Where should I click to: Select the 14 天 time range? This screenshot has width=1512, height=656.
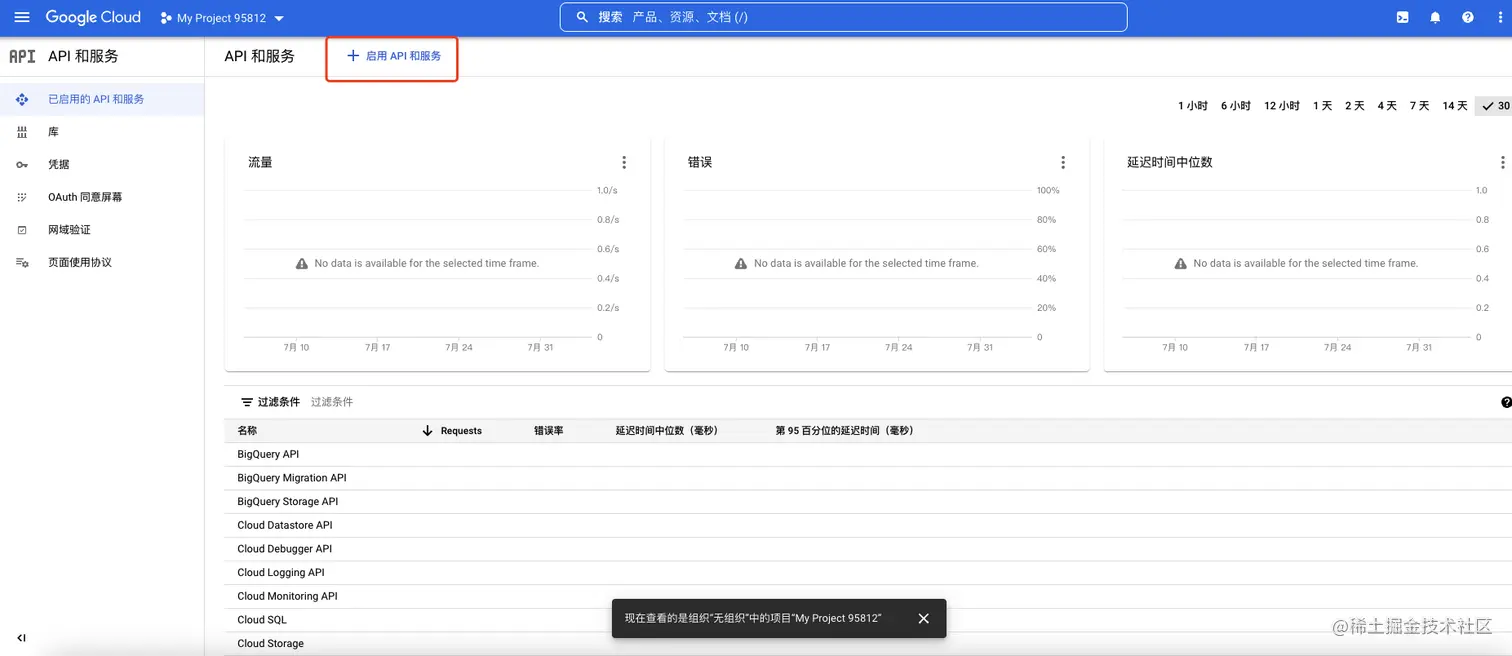1454,106
